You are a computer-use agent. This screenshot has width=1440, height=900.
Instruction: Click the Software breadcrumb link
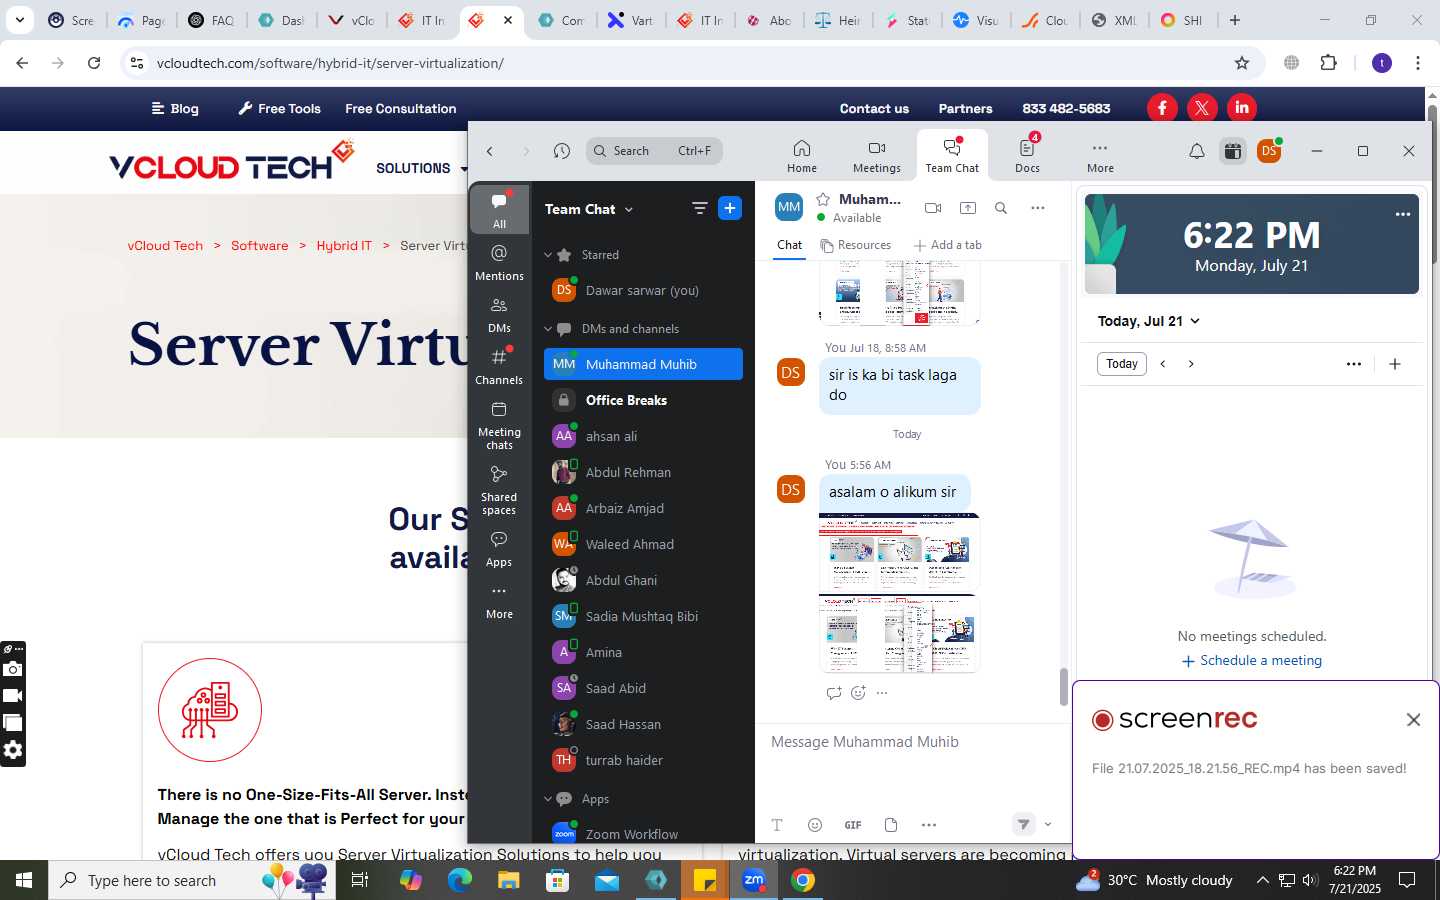[259, 245]
